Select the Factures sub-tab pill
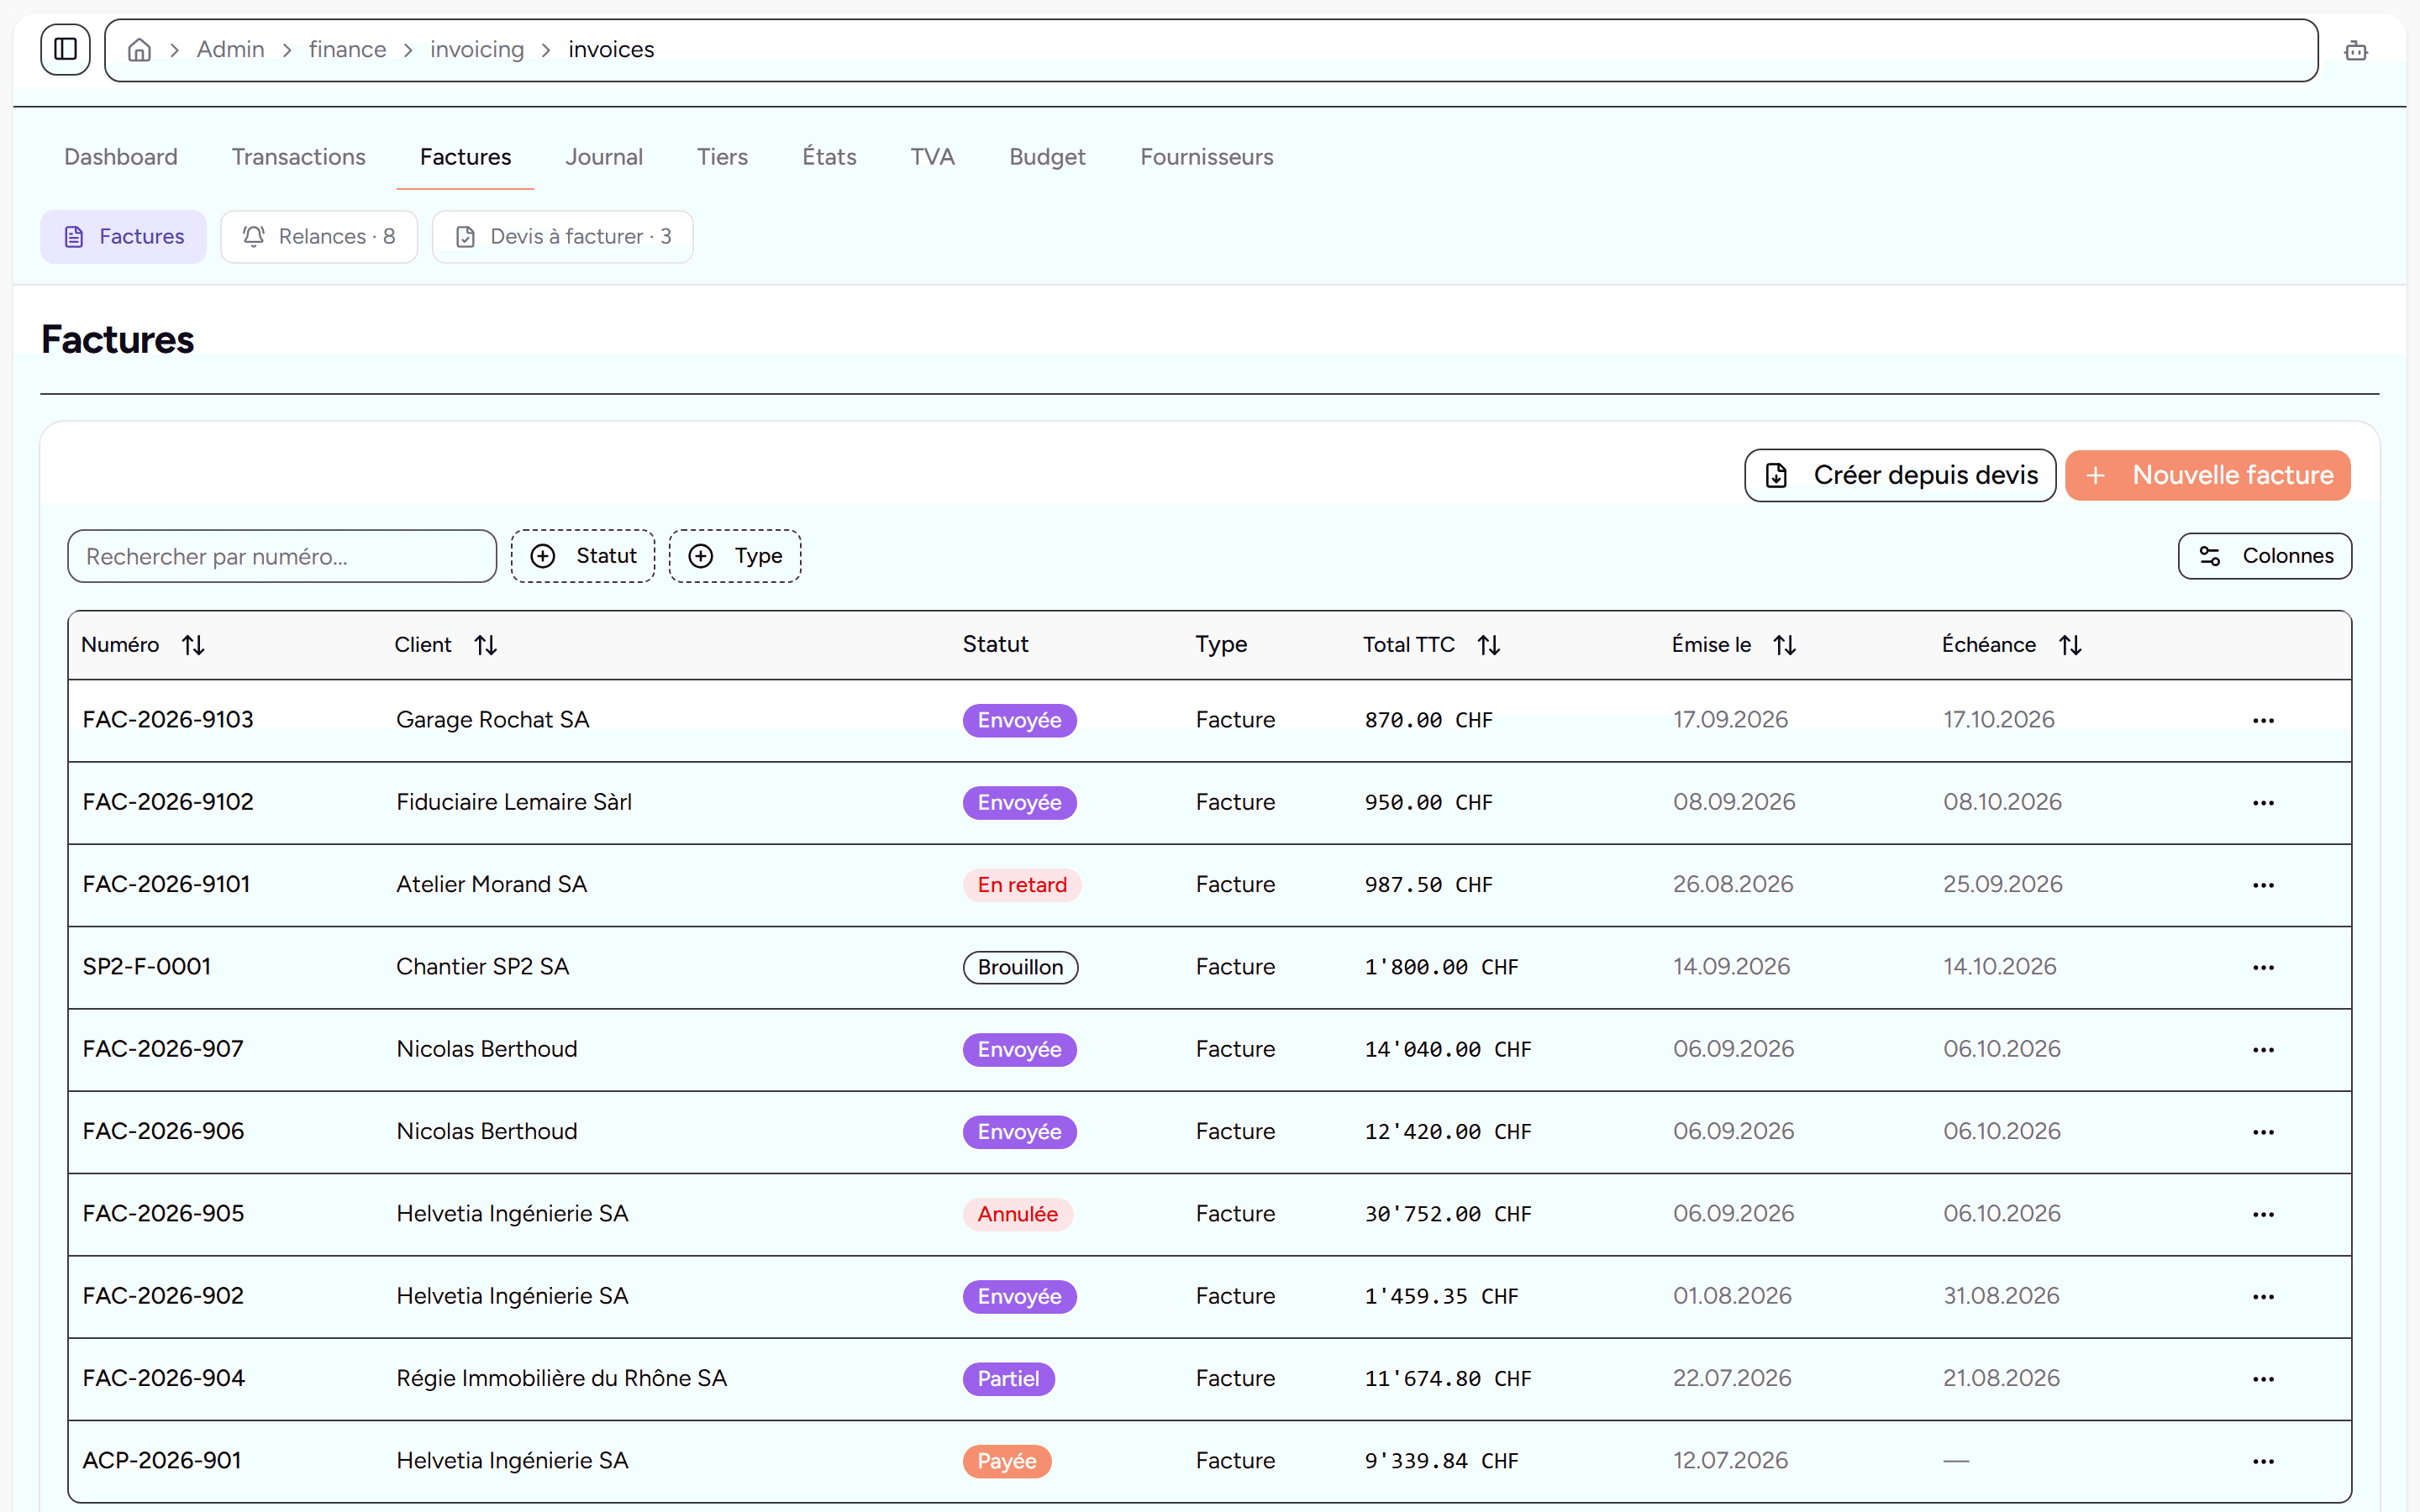The image size is (2420, 1512). (124, 237)
